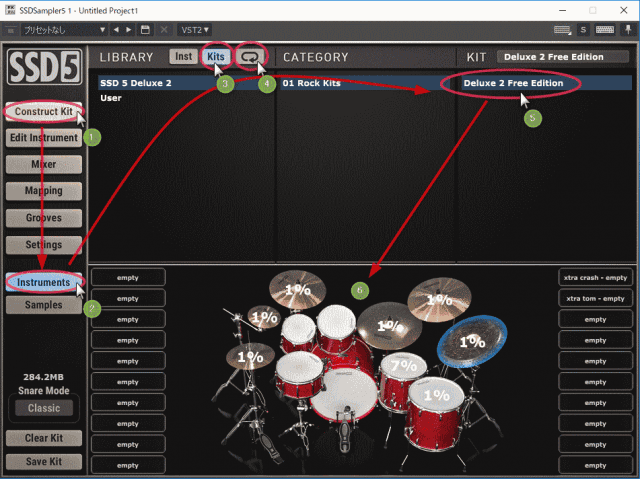Select the hi-hat cymbal on the kit
The image size is (640, 479).
coord(250,356)
